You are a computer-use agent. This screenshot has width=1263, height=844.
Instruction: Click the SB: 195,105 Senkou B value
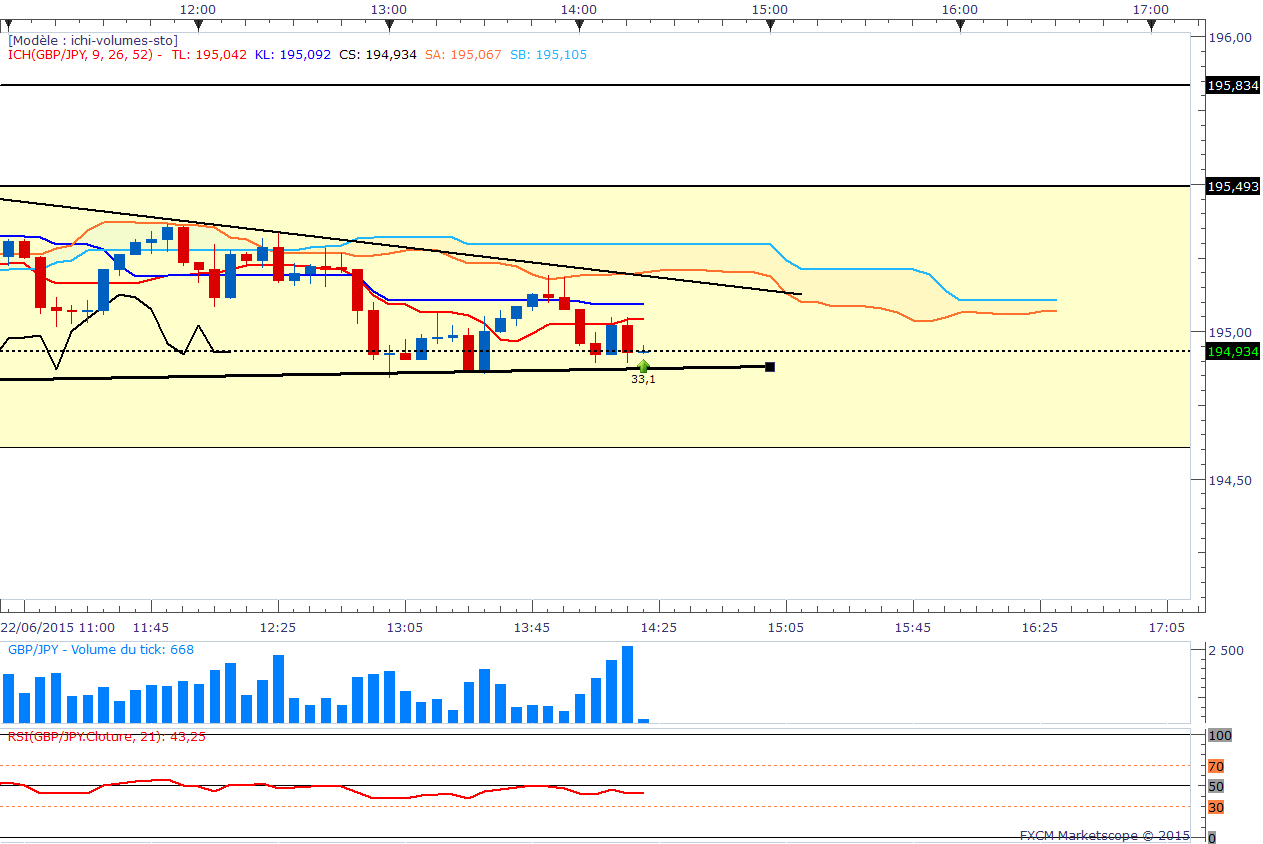pyautogui.click(x=548, y=55)
